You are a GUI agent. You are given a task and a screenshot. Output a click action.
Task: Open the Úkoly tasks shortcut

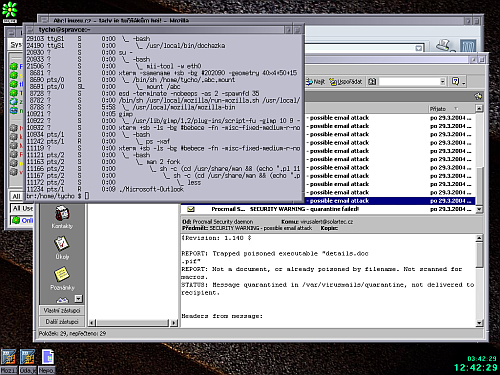click(x=62, y=247)
